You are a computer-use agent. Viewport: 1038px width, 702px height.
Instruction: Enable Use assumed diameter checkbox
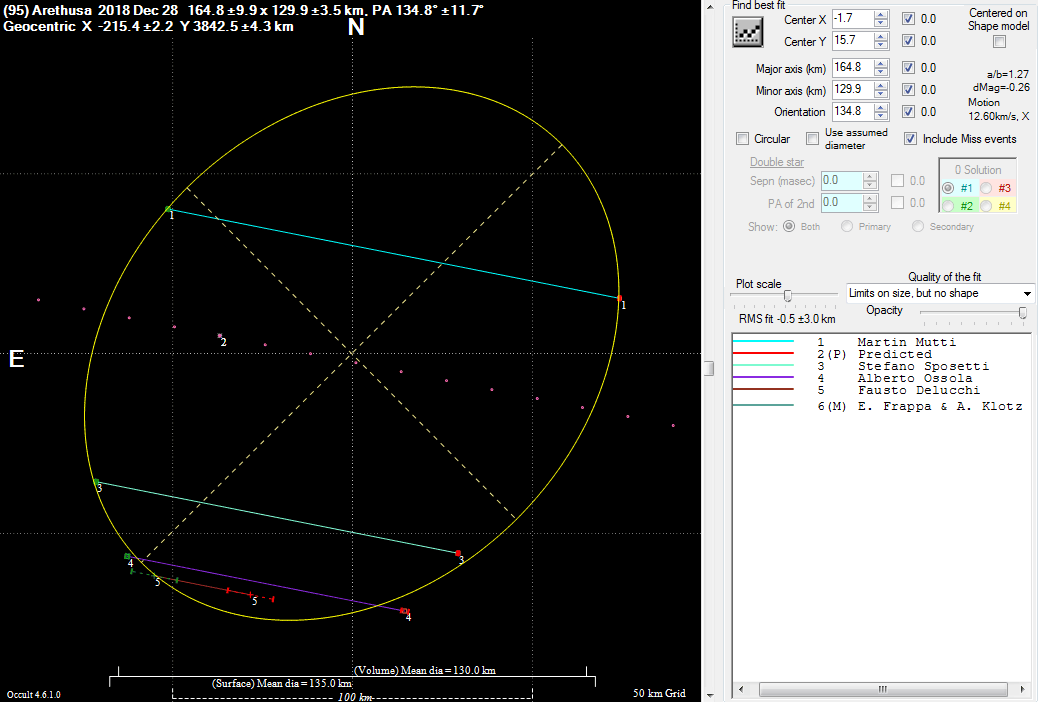pos(812,138)
